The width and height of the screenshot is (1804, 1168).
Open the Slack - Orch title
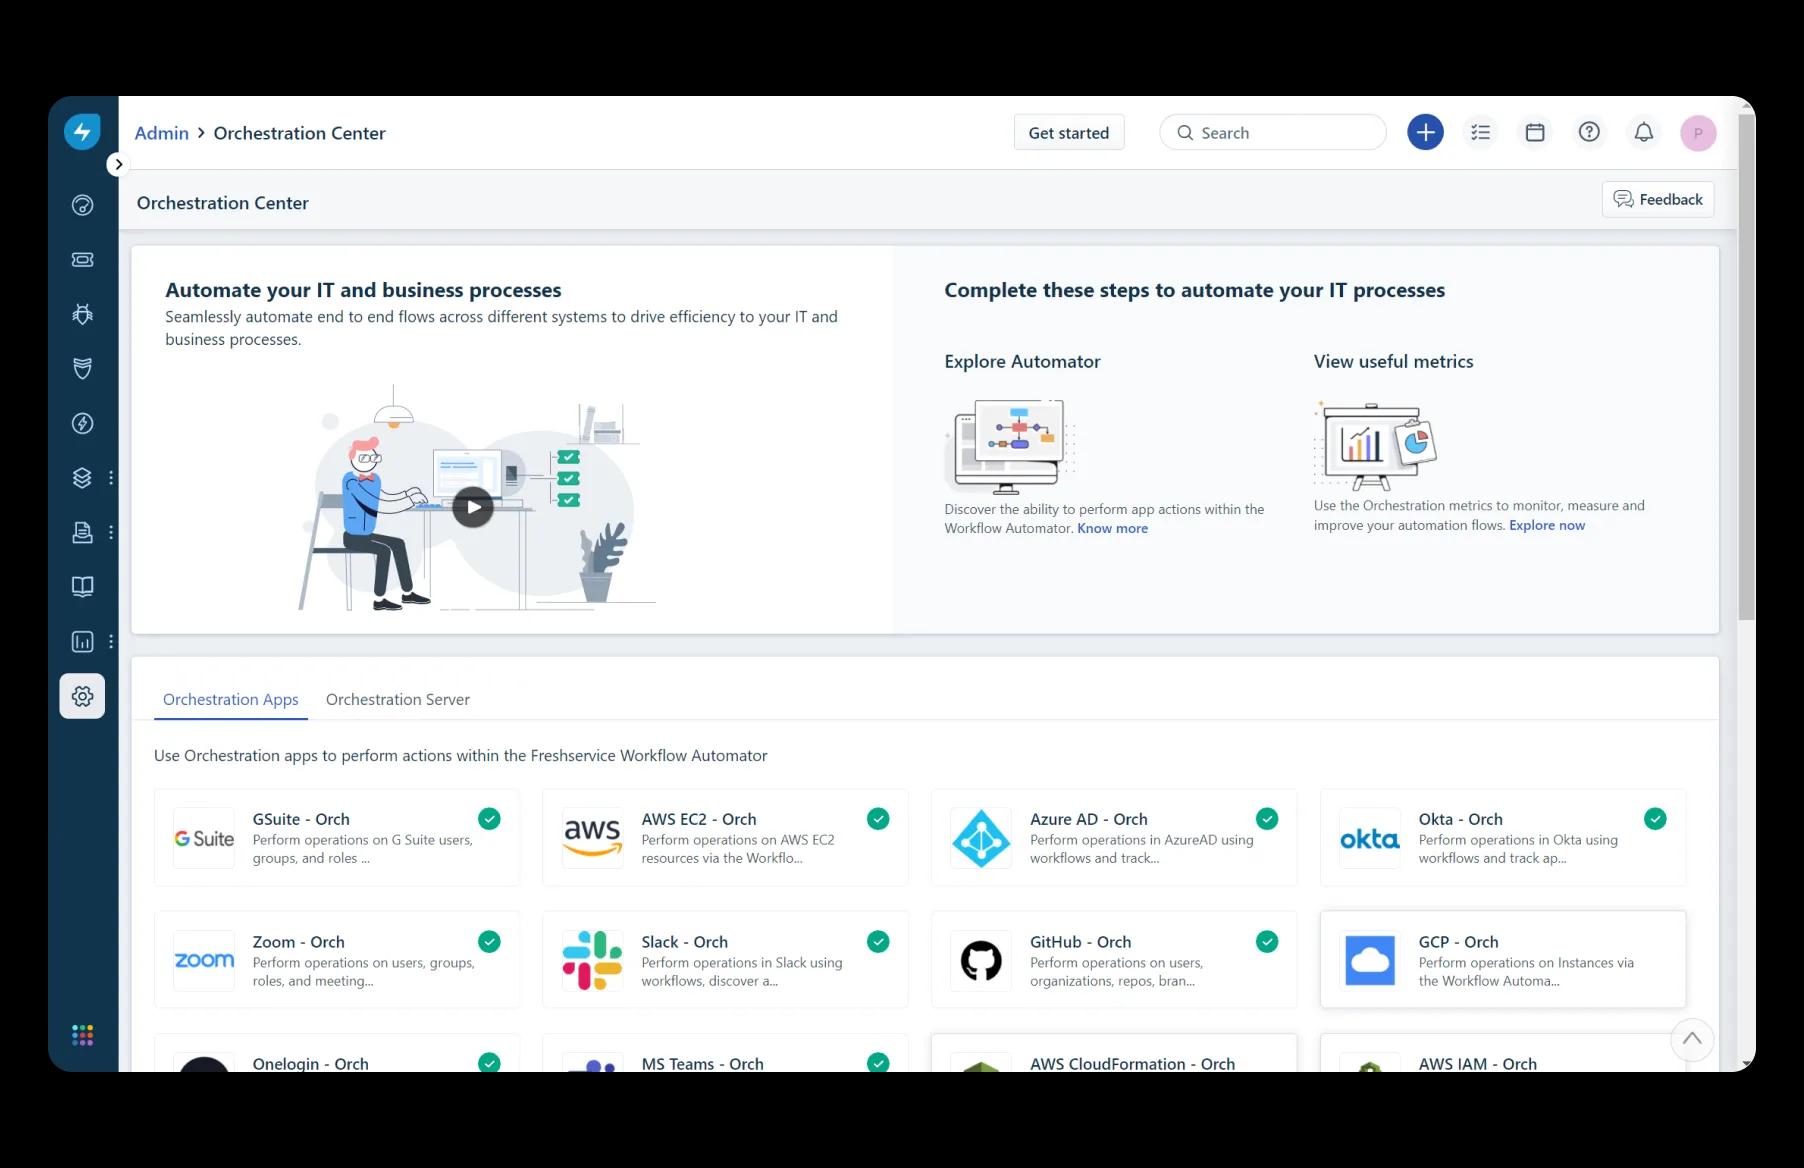click(x=685, y=942)
